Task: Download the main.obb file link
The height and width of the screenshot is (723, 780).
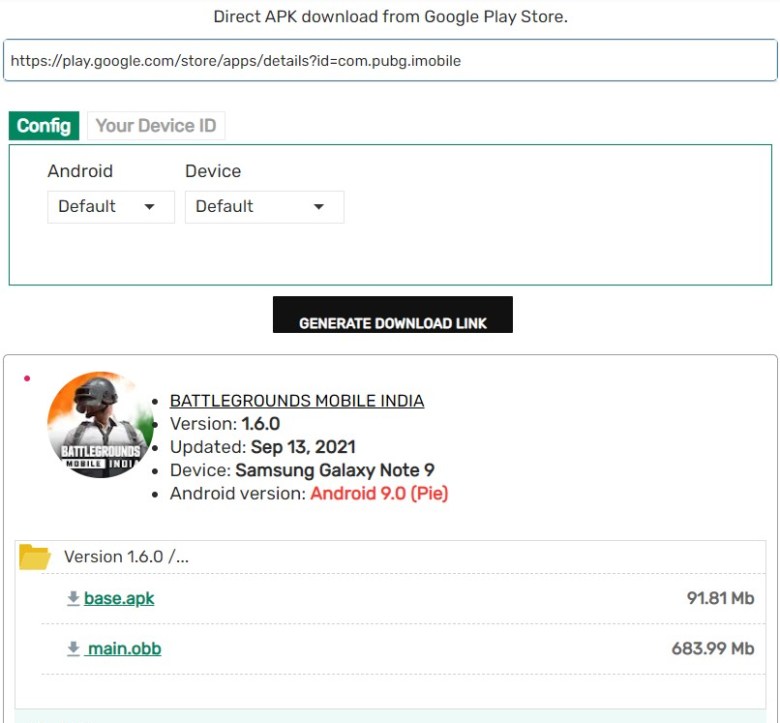Action: pos(124,648)
